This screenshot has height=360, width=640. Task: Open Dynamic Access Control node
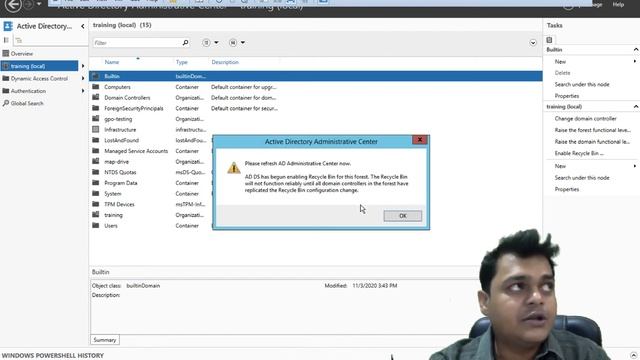[39, 78]
